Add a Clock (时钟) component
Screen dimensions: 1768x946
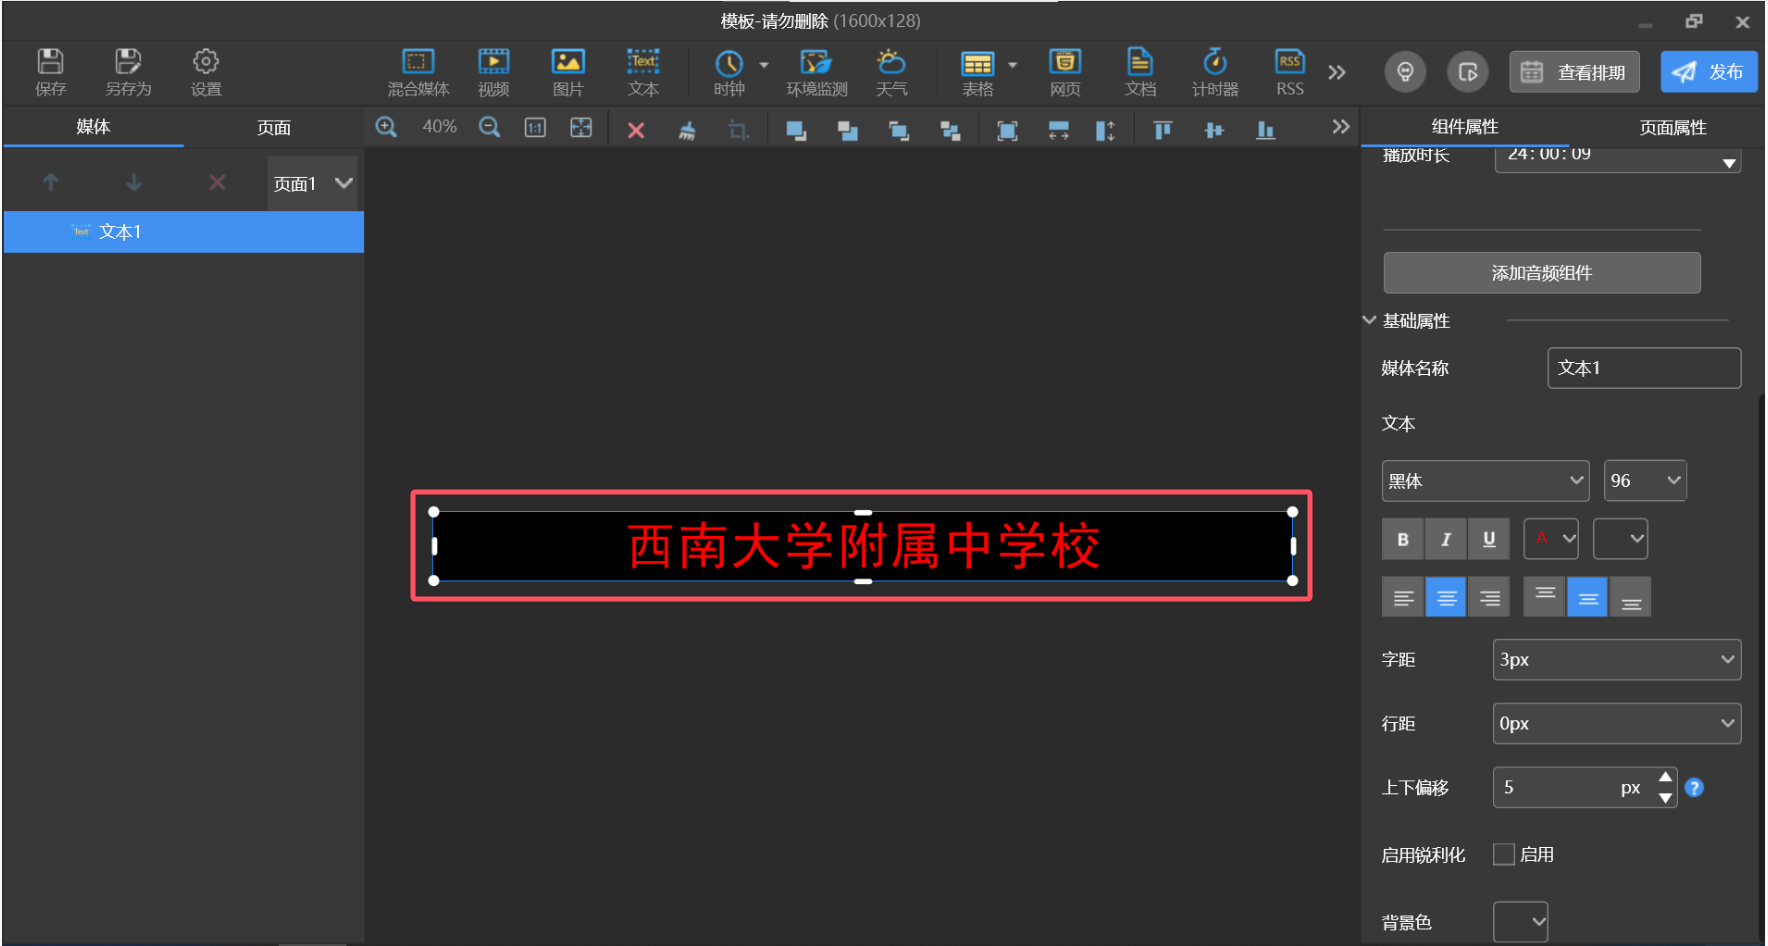coord(729,72)
